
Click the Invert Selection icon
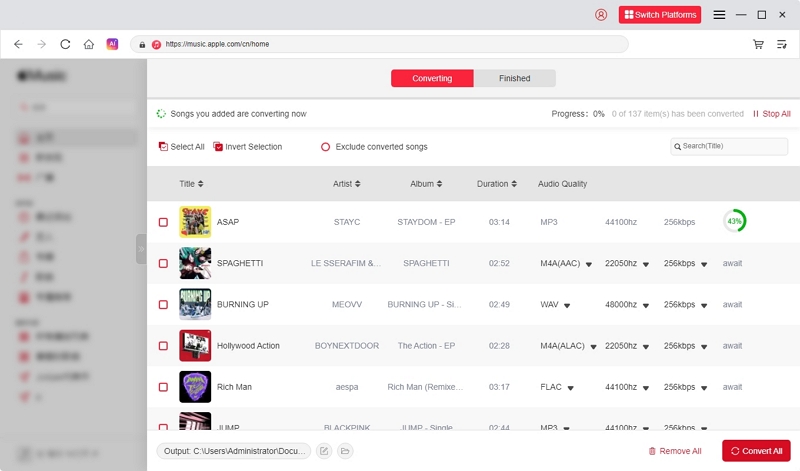[x=218, y=146]
